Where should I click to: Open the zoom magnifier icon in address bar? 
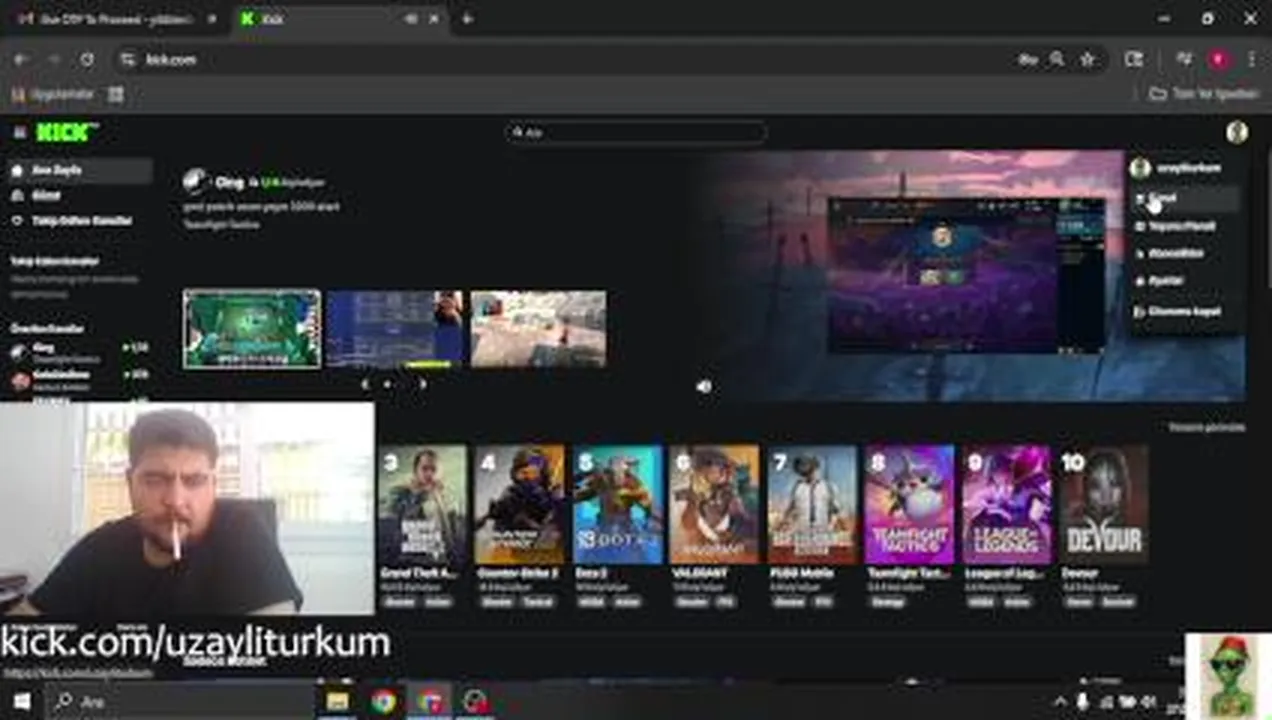pyautogui.click(x=1057, y=60)
